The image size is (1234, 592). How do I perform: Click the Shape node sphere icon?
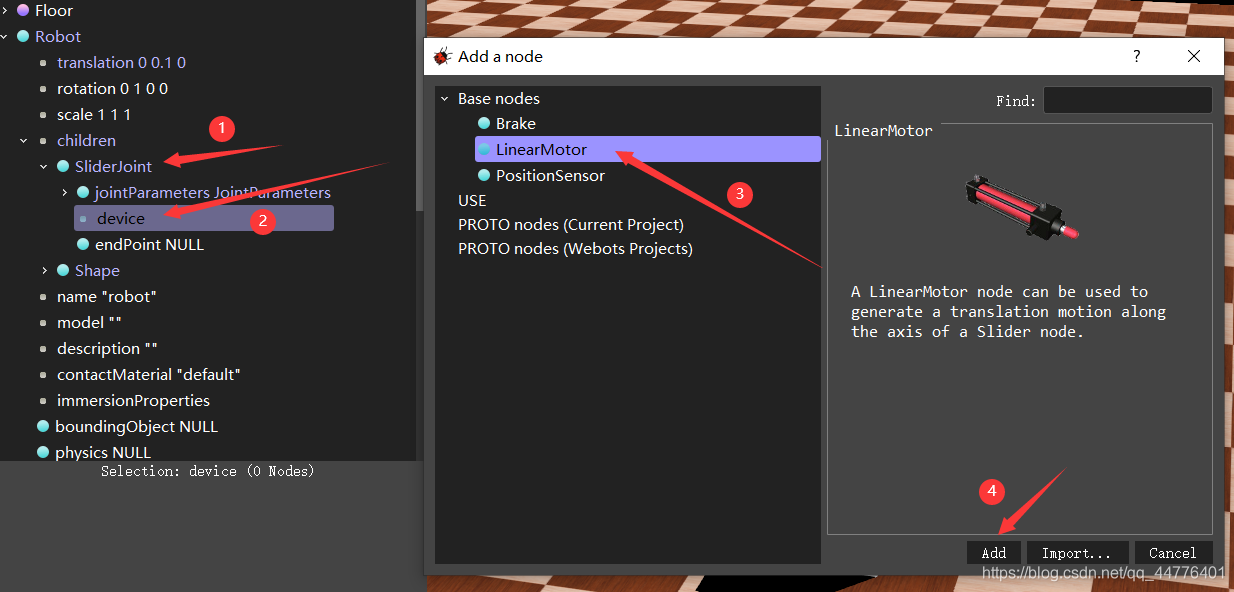point(63,270)
